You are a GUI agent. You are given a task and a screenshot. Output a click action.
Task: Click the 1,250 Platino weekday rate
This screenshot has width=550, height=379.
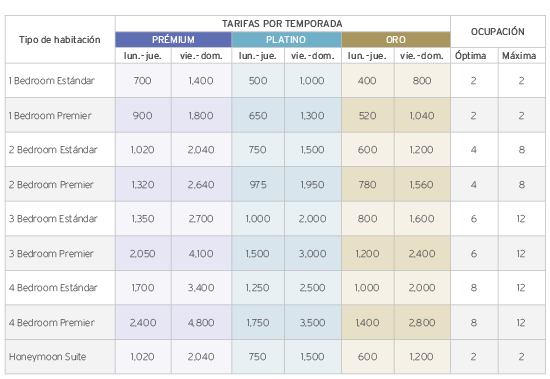pos(257,288)
